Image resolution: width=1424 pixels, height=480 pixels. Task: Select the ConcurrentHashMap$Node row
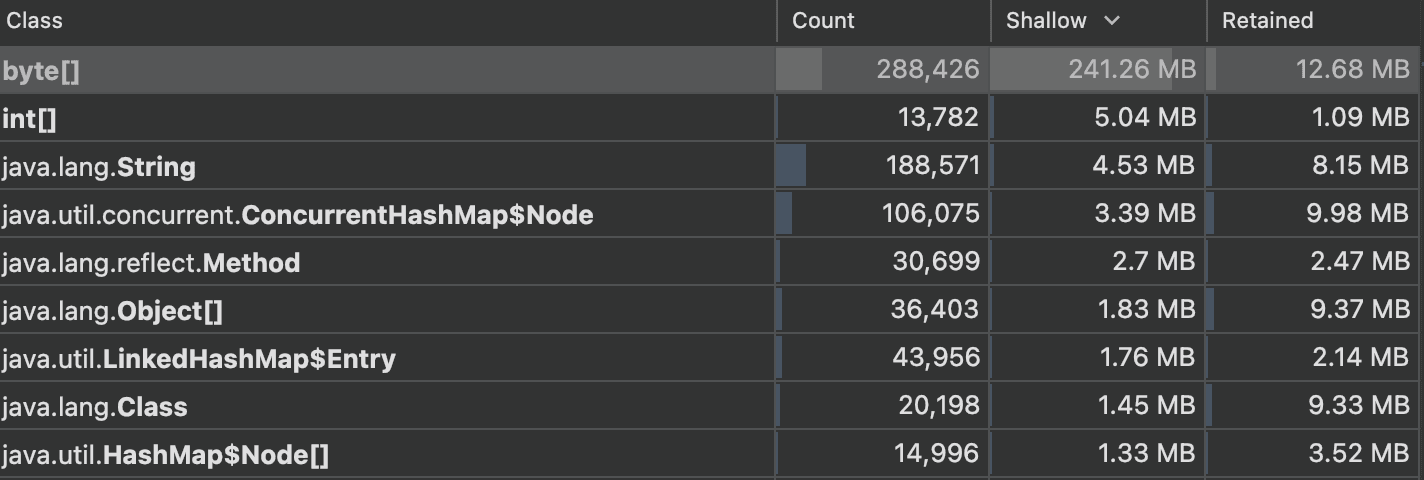(x=297, y=214)
